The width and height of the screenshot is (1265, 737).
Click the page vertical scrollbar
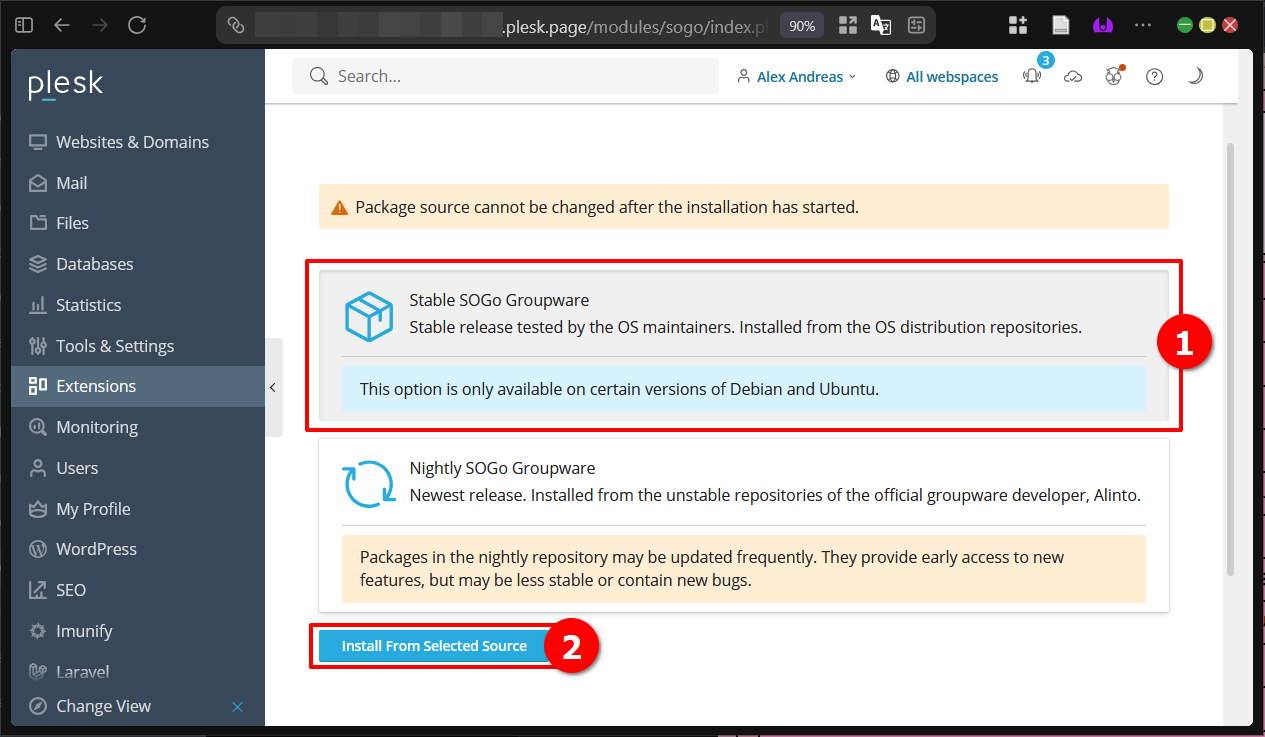click(x=1230, y=359)
